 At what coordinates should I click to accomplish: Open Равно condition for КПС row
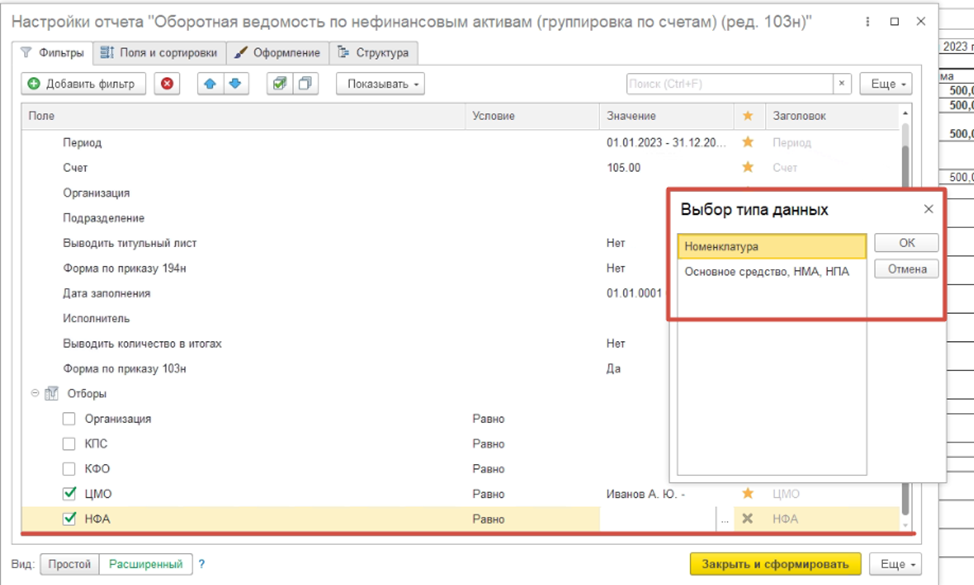pos(488,444)
